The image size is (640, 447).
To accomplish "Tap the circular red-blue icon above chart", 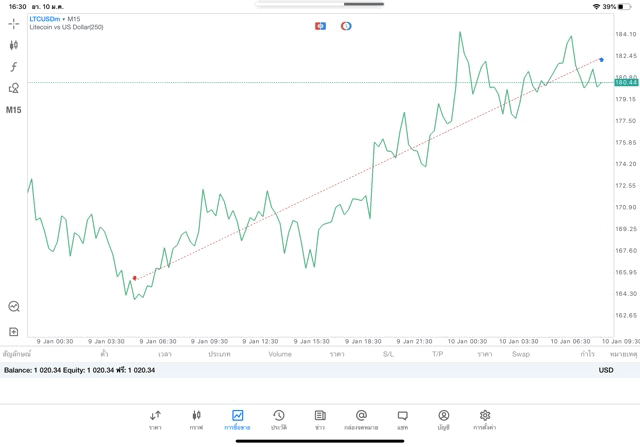I will pos(346,25).
